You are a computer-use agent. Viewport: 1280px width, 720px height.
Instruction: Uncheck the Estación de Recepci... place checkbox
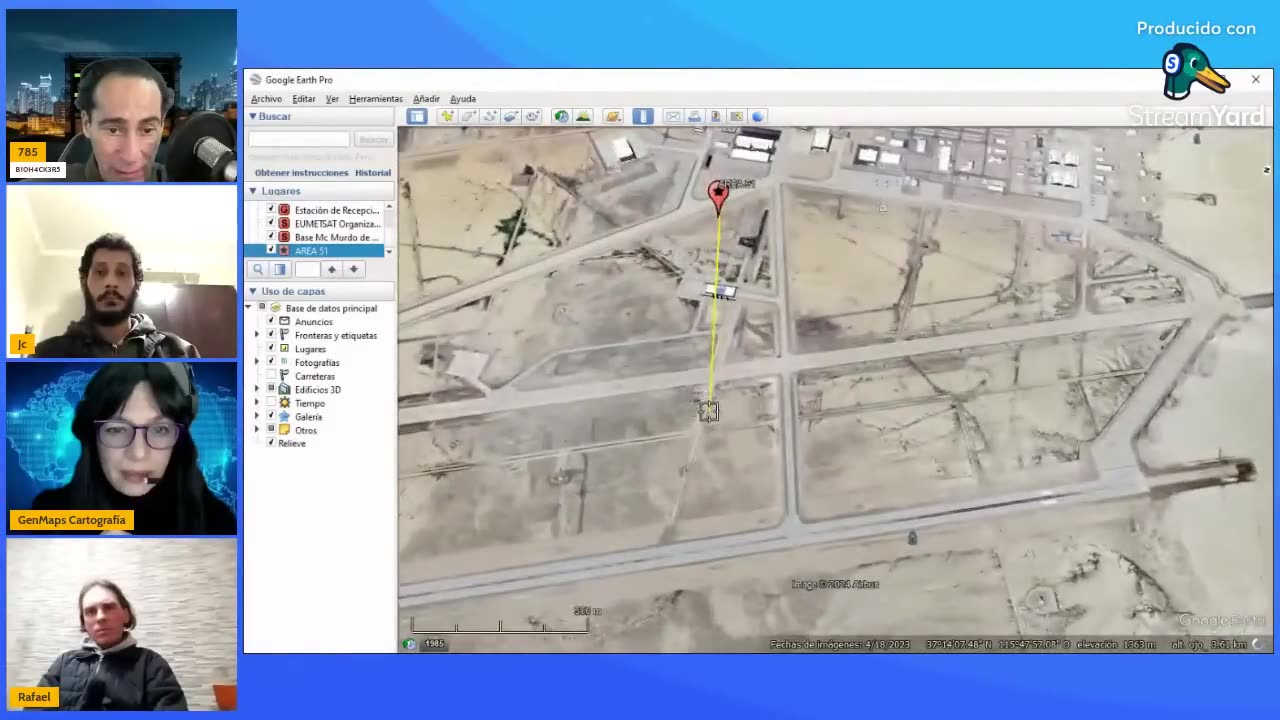tap(270, 209)
